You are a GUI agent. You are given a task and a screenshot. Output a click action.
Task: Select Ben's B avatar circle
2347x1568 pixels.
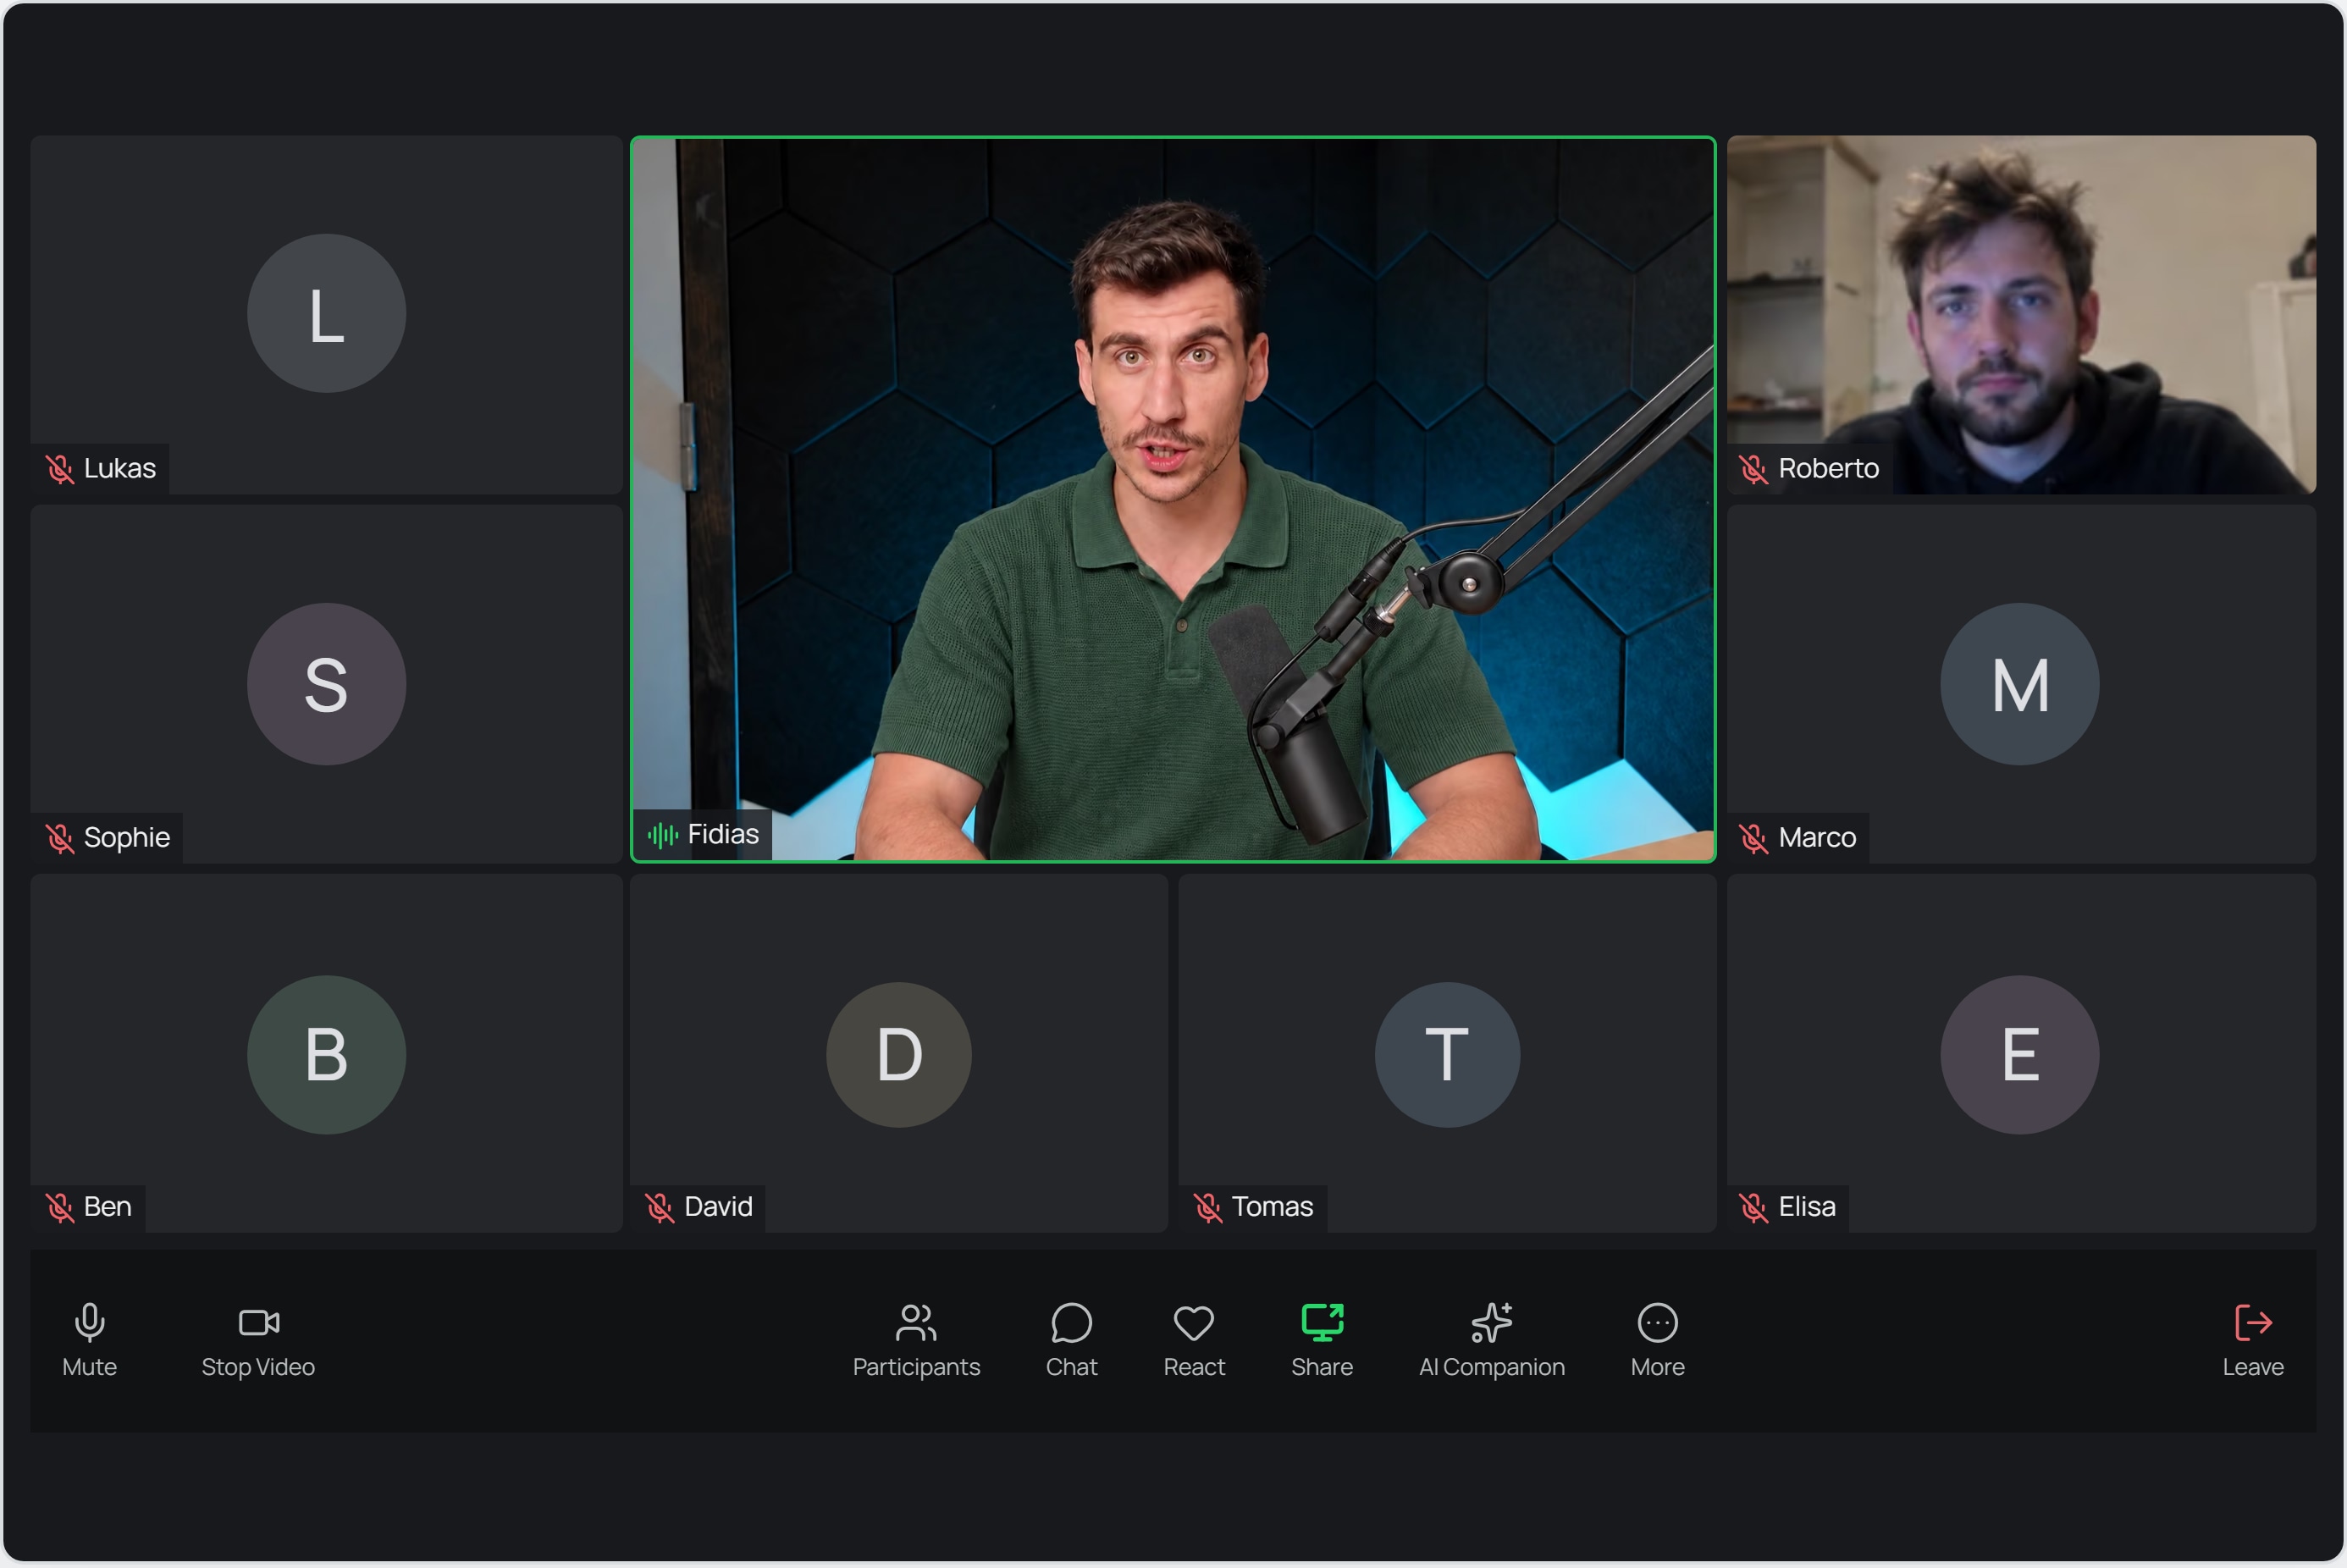tap(326, 1054)
